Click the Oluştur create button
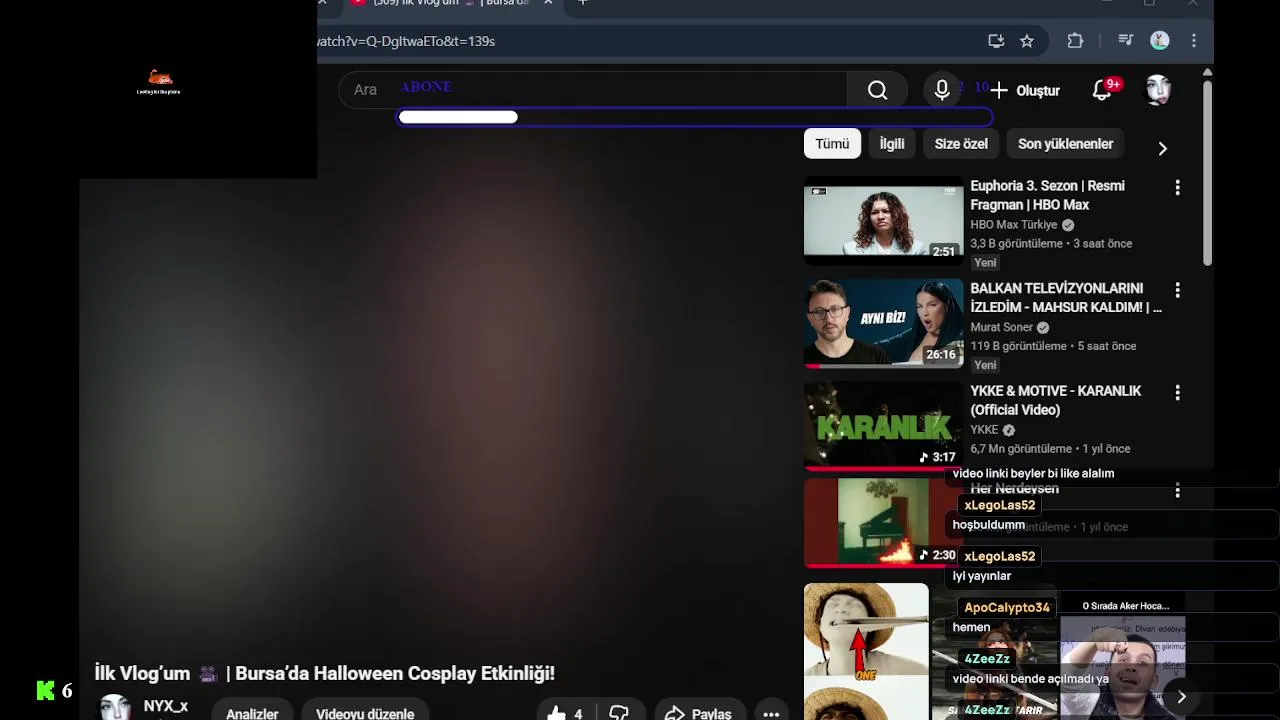This screenshot has width=1280, height=720. click(1025, 90)
